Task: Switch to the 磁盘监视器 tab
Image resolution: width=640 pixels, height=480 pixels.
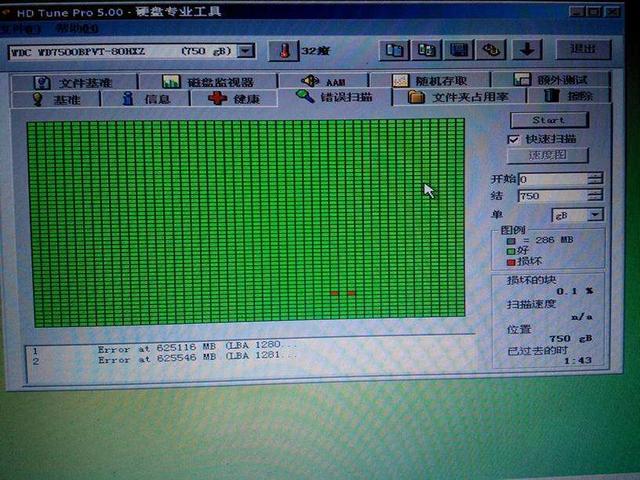Action: pos(210,82)
